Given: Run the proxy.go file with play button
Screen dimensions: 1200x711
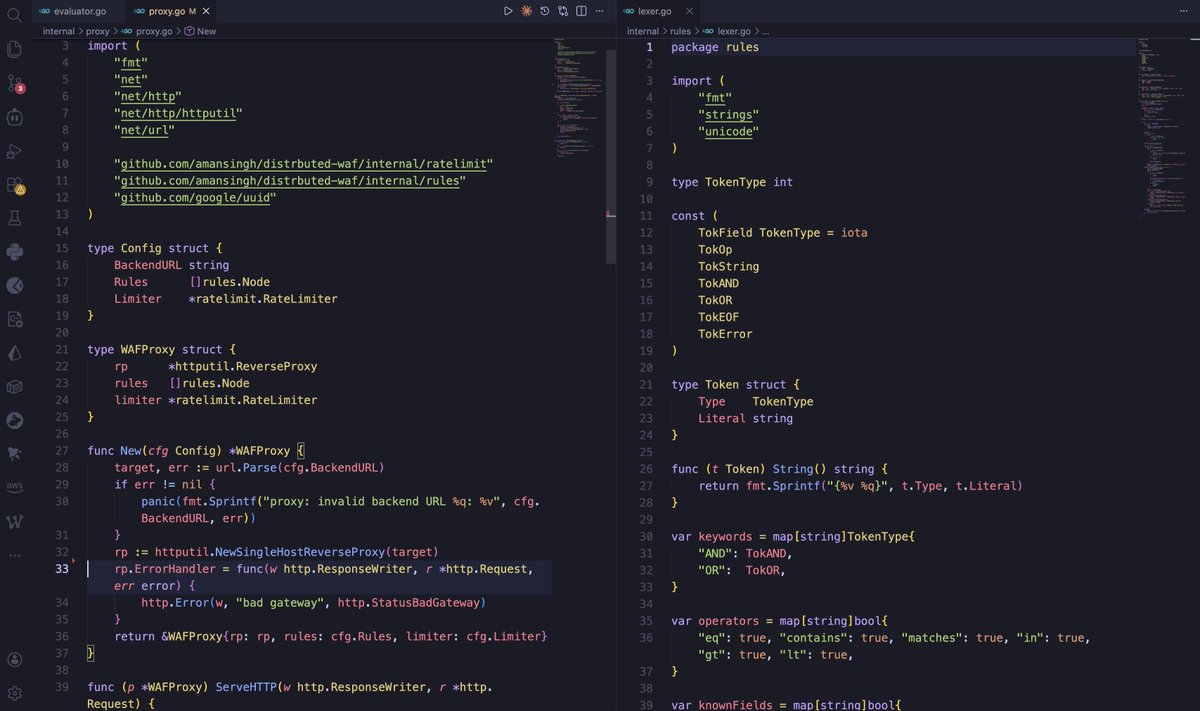Looking at the screenshot, I should click(x=508, y=11).
